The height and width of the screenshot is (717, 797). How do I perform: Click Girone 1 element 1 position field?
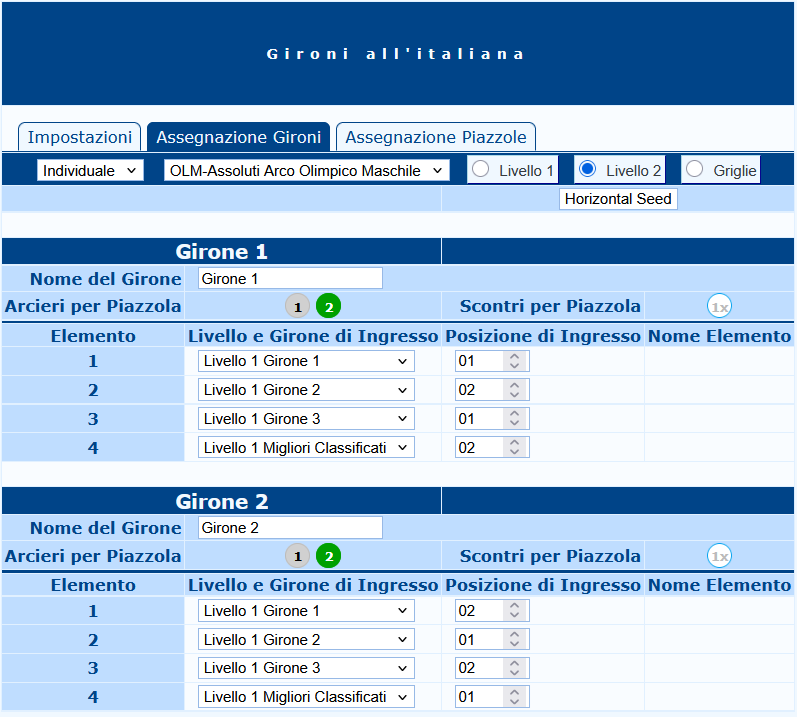pyautogui.click(x=492, y=361)
